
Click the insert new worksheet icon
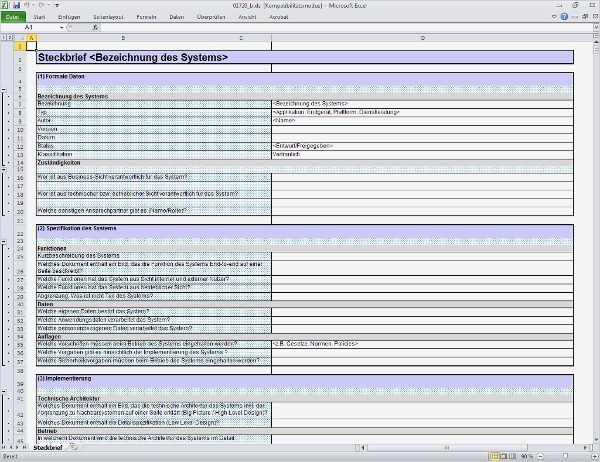tap(73, 447)
